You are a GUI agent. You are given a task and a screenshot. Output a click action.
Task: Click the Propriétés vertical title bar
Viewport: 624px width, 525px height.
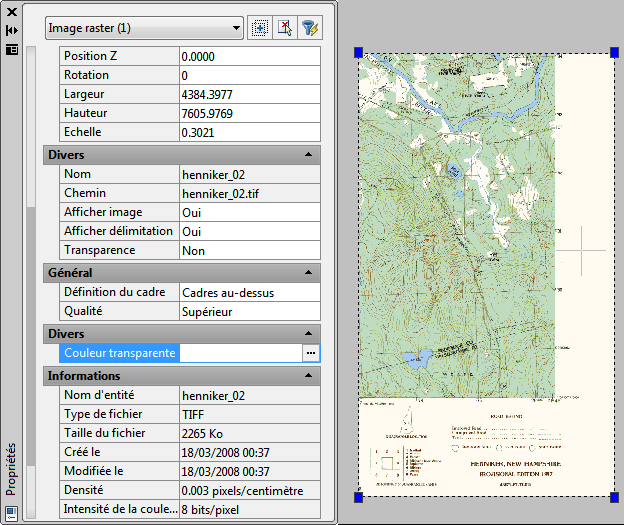pos(11,470)
